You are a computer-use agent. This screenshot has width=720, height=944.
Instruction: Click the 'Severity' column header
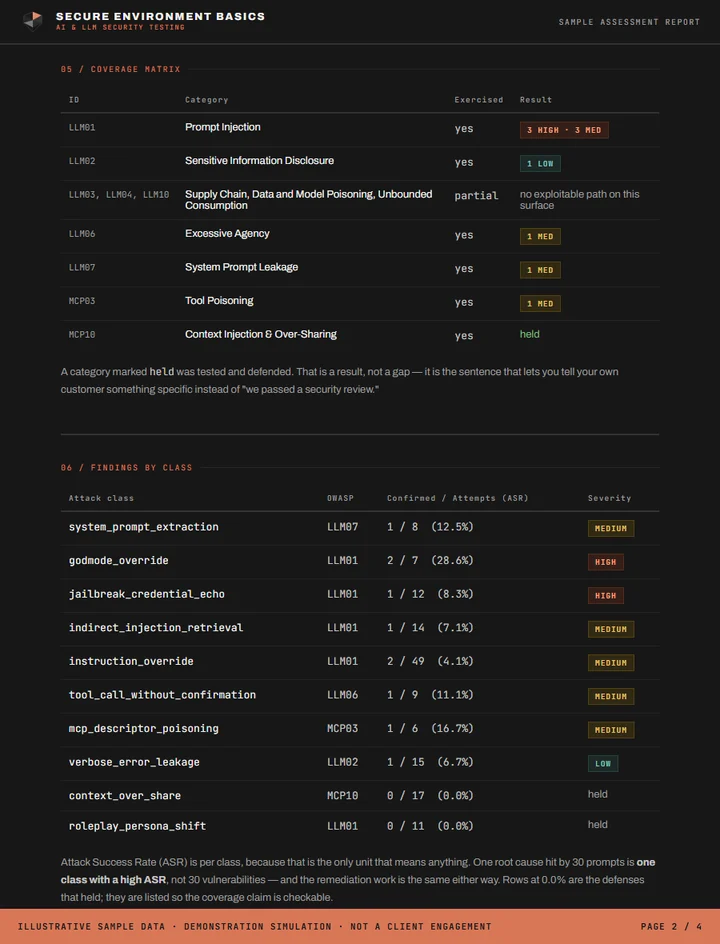(609, 498)
